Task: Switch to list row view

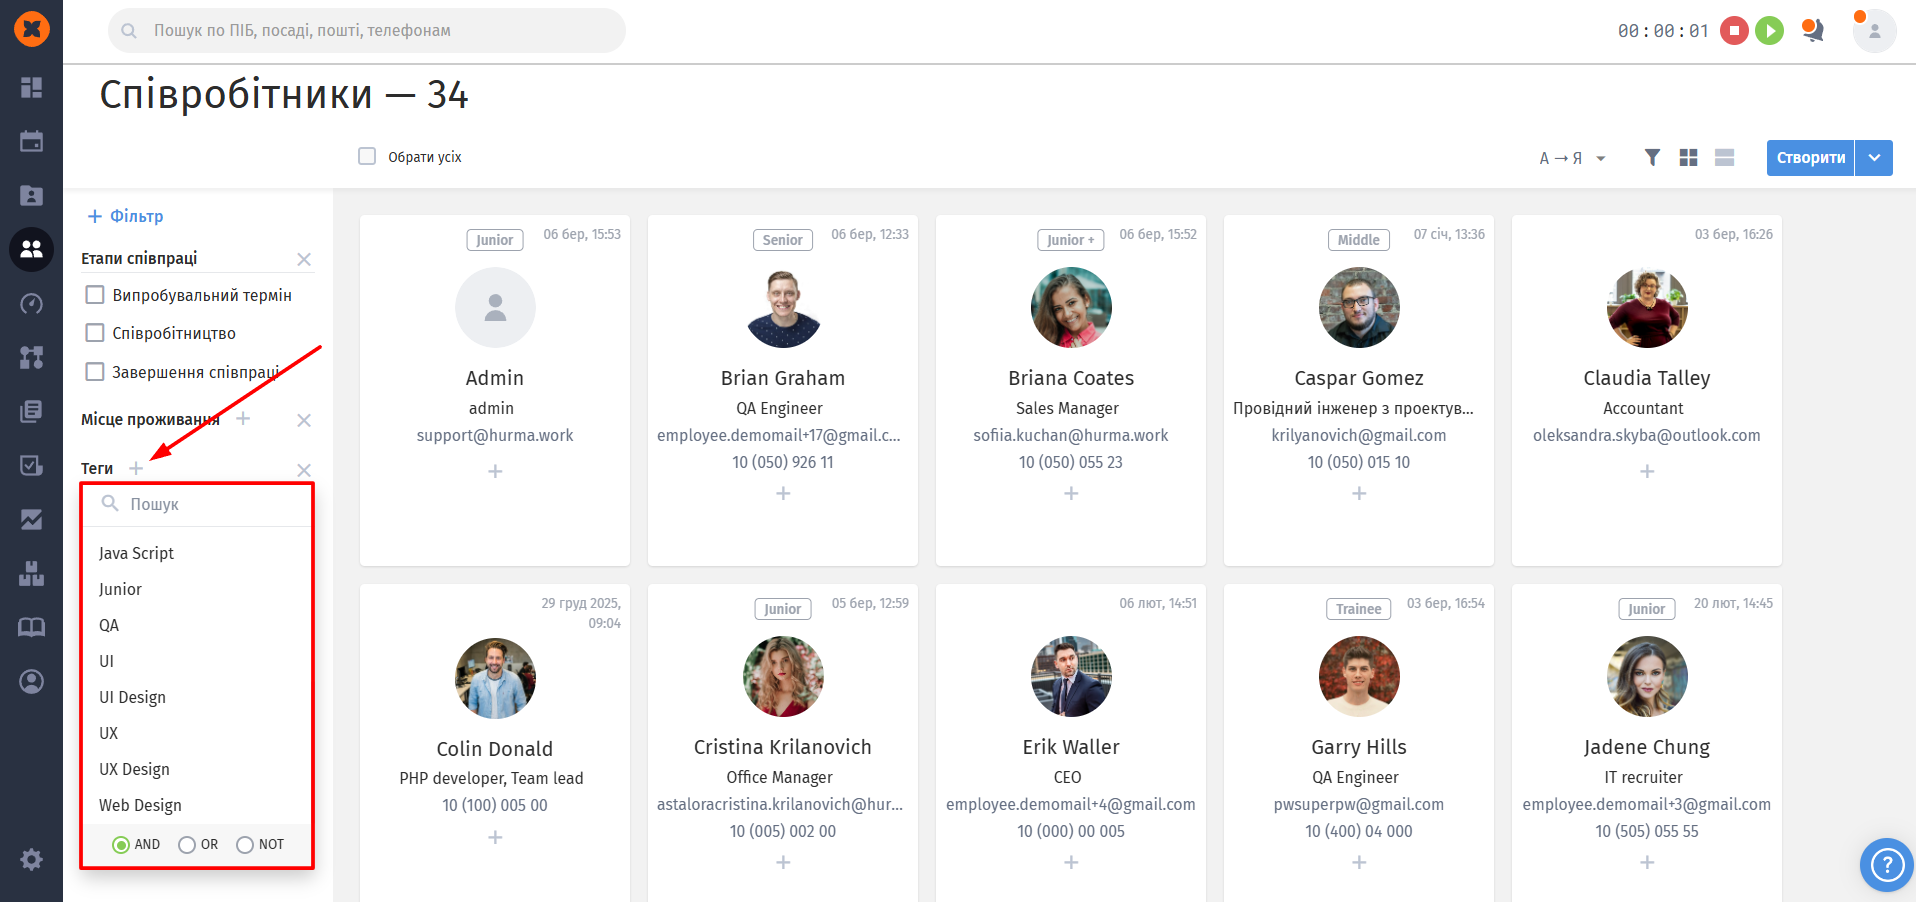Action: point(1724,157)
